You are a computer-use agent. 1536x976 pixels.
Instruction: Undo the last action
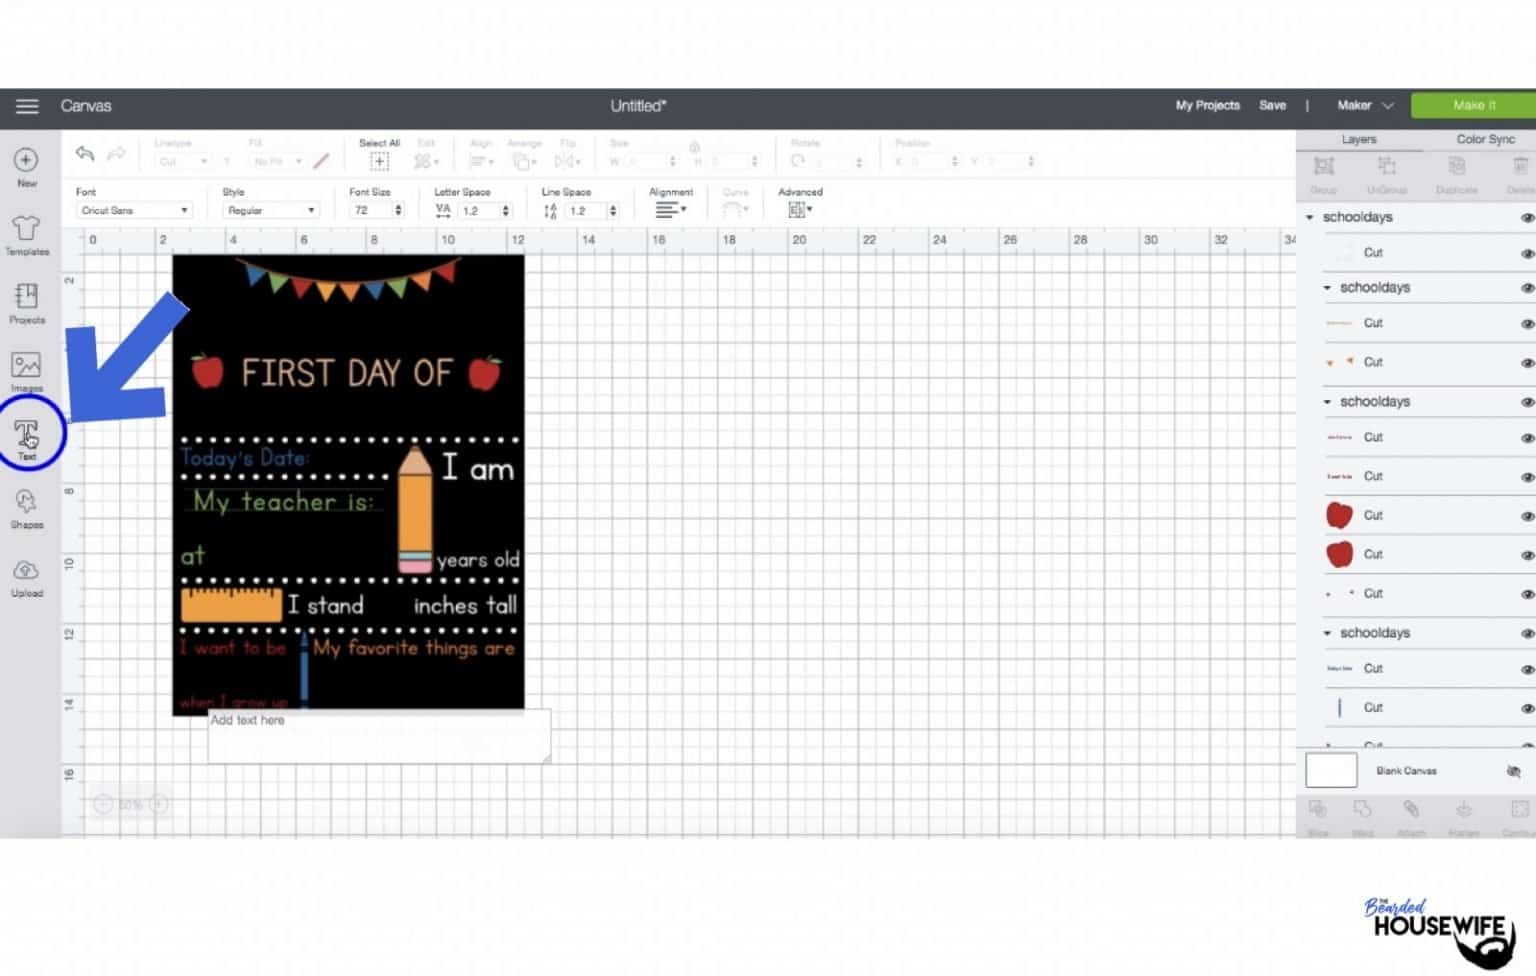[x=85, y=153]
